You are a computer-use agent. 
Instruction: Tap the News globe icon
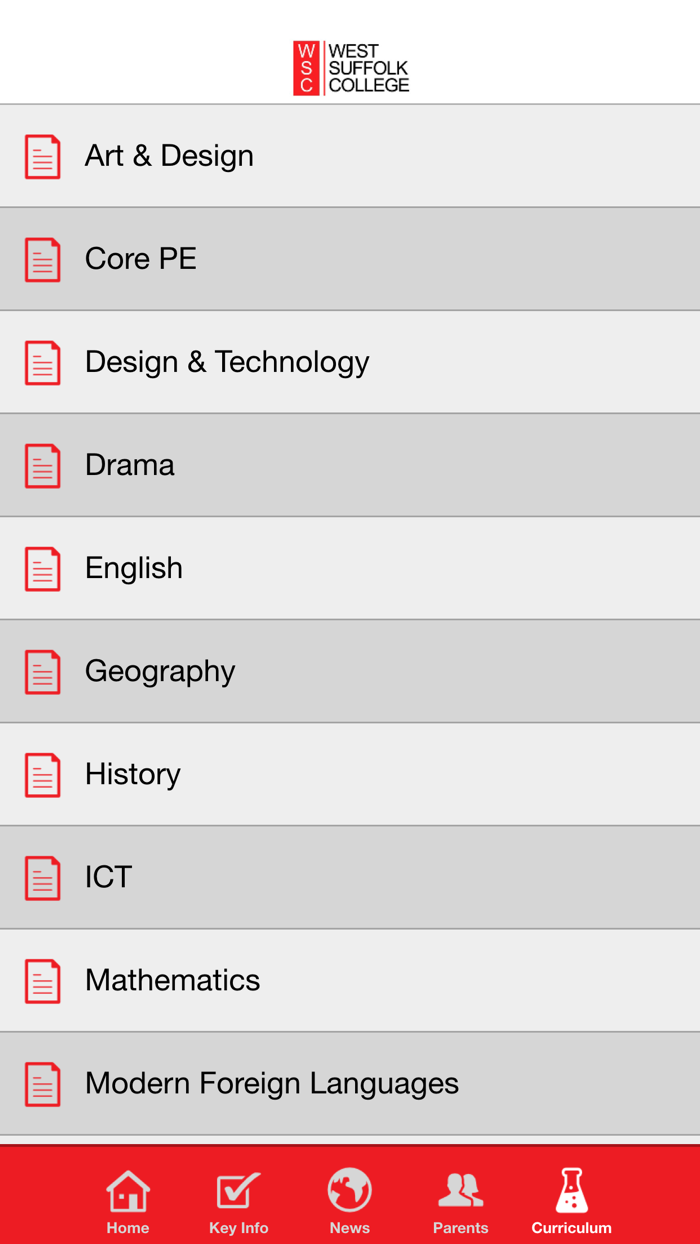click(x=350, y=1190)
